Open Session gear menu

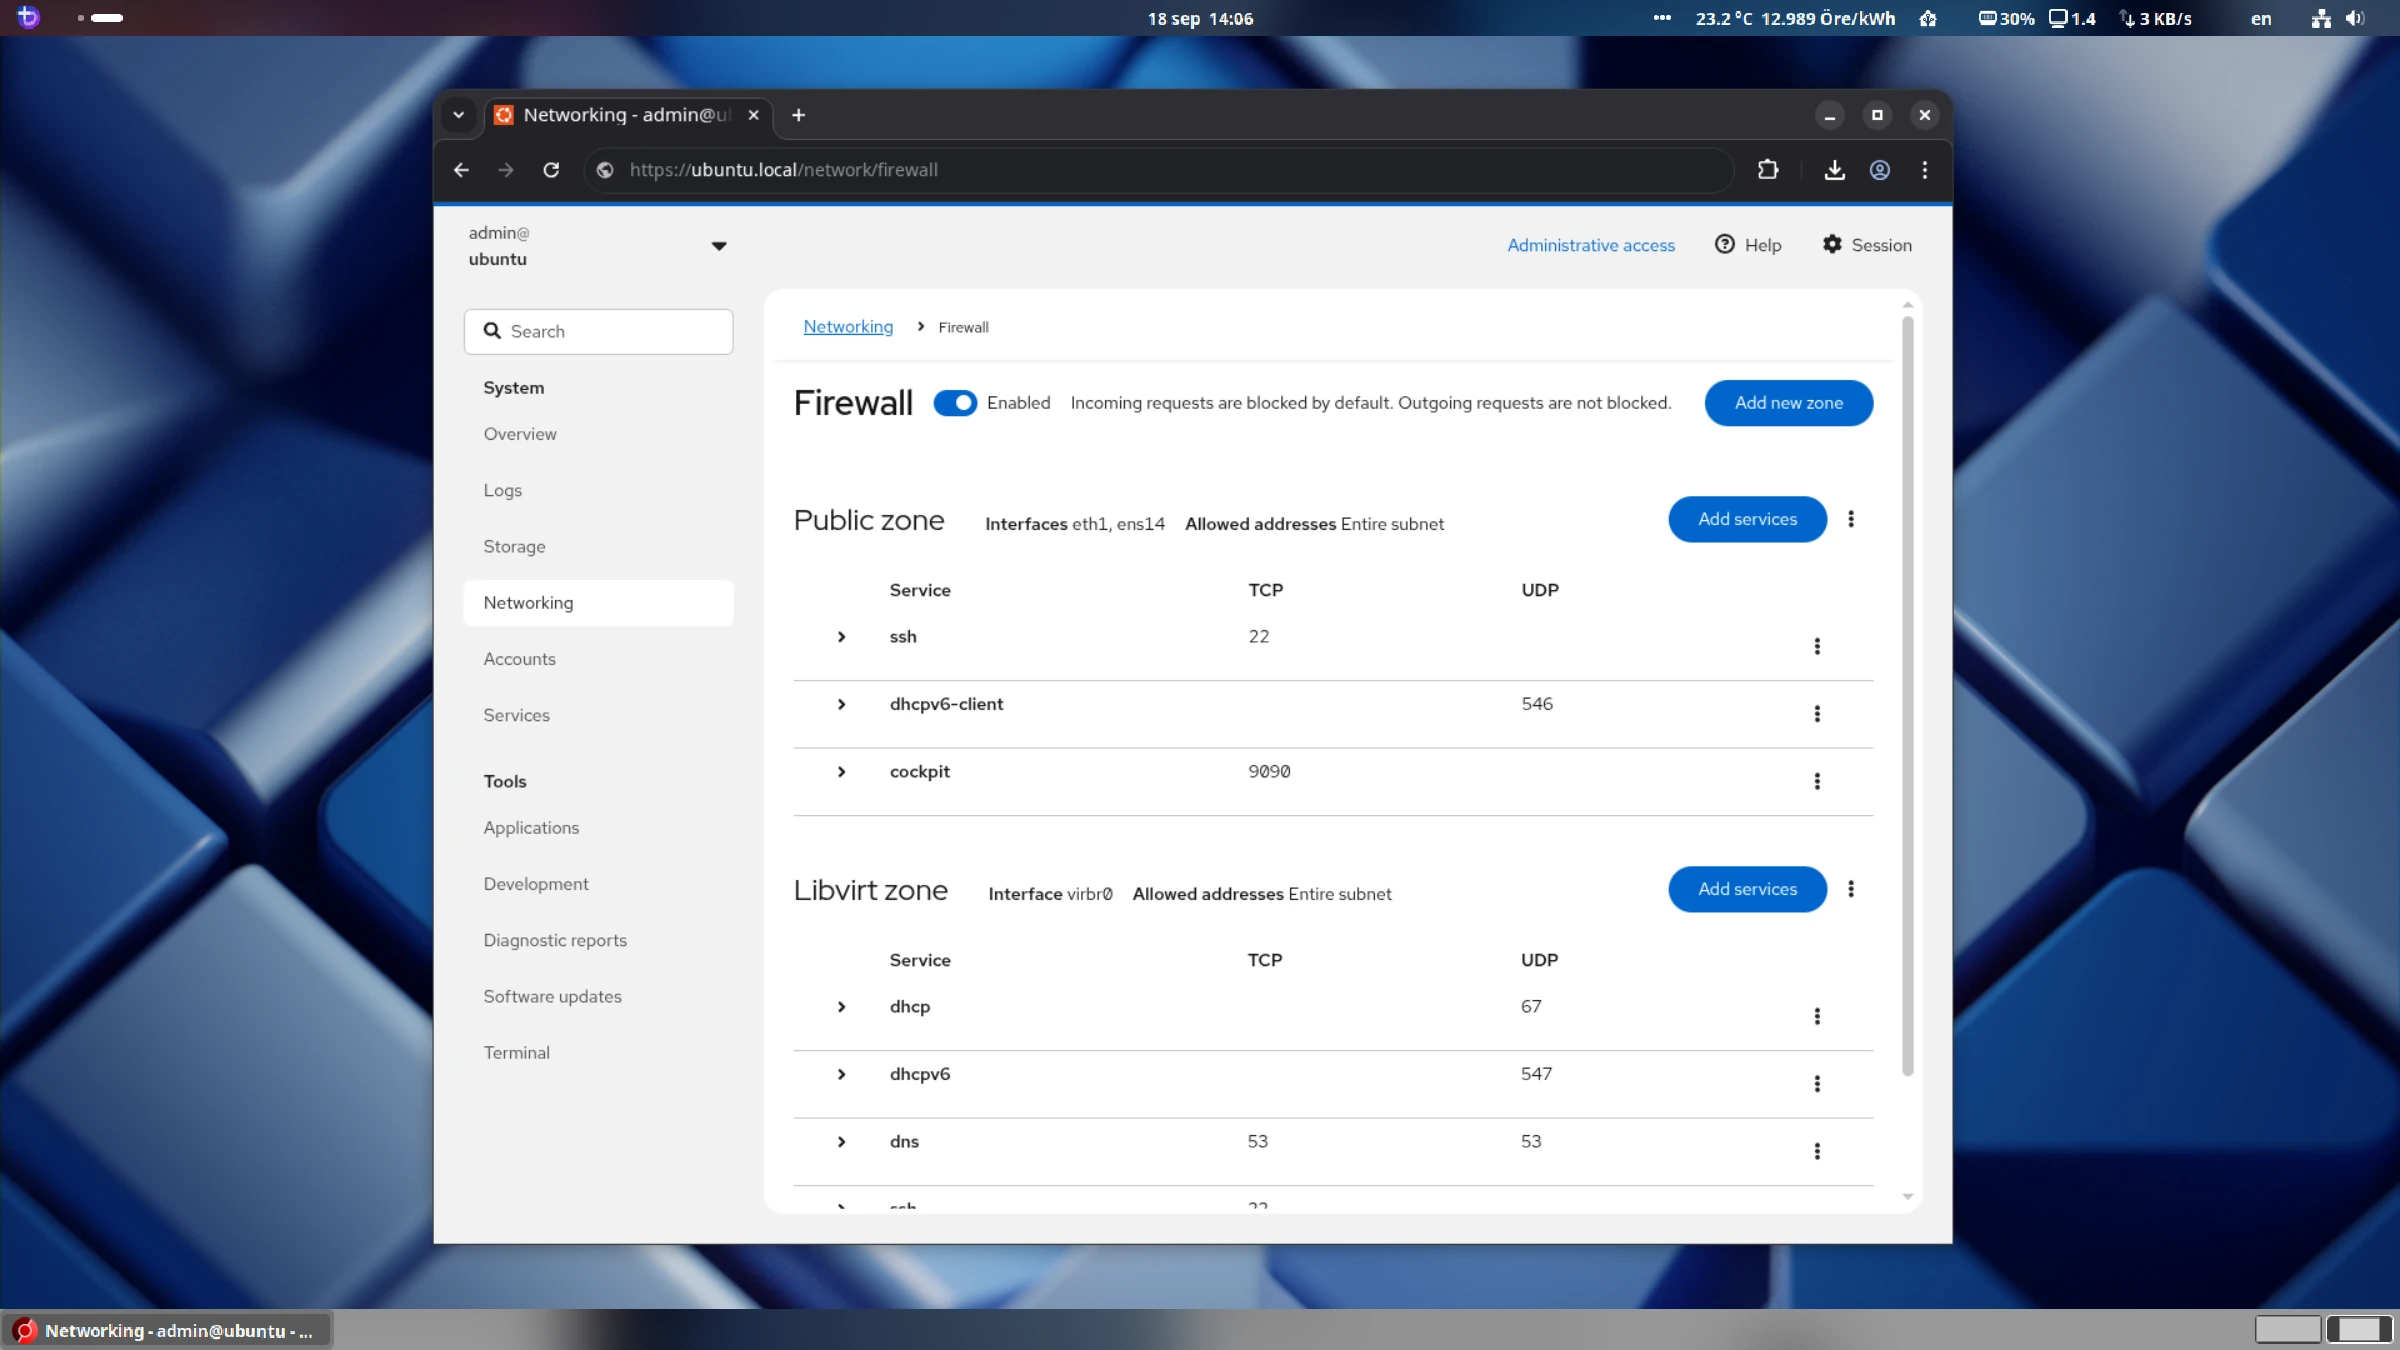[x=1866, y=245]
